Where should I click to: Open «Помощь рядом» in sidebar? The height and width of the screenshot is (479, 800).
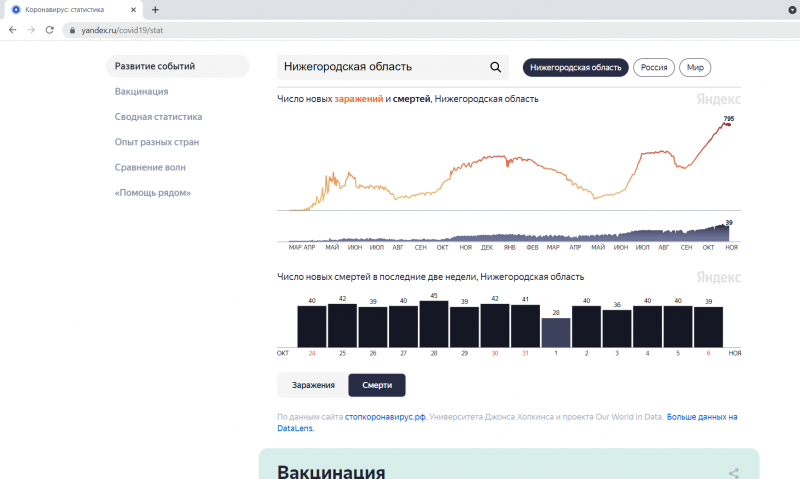153,193
